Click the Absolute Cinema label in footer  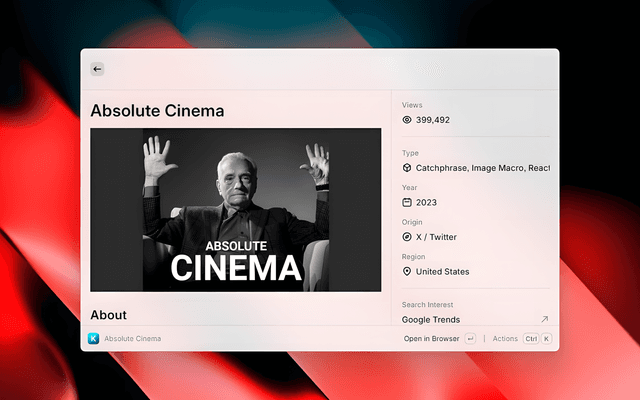132,339
